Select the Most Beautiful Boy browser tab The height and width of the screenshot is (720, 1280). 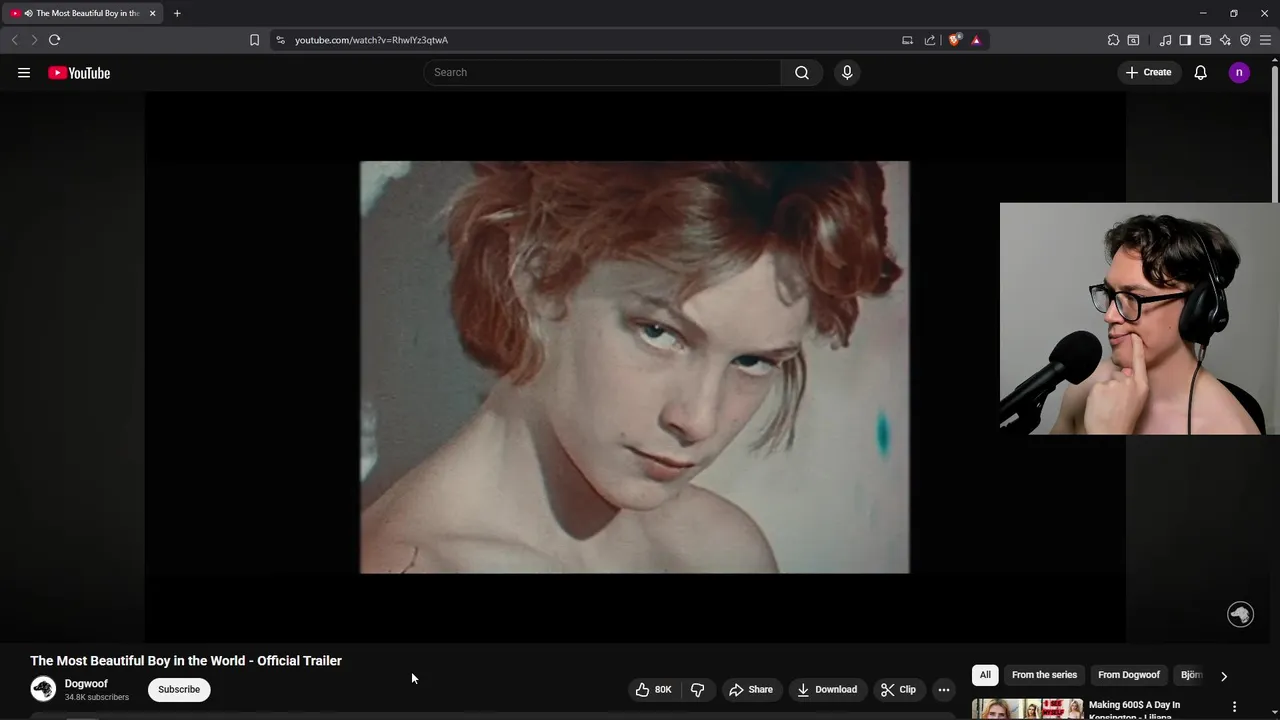click(x=82, y=13)
